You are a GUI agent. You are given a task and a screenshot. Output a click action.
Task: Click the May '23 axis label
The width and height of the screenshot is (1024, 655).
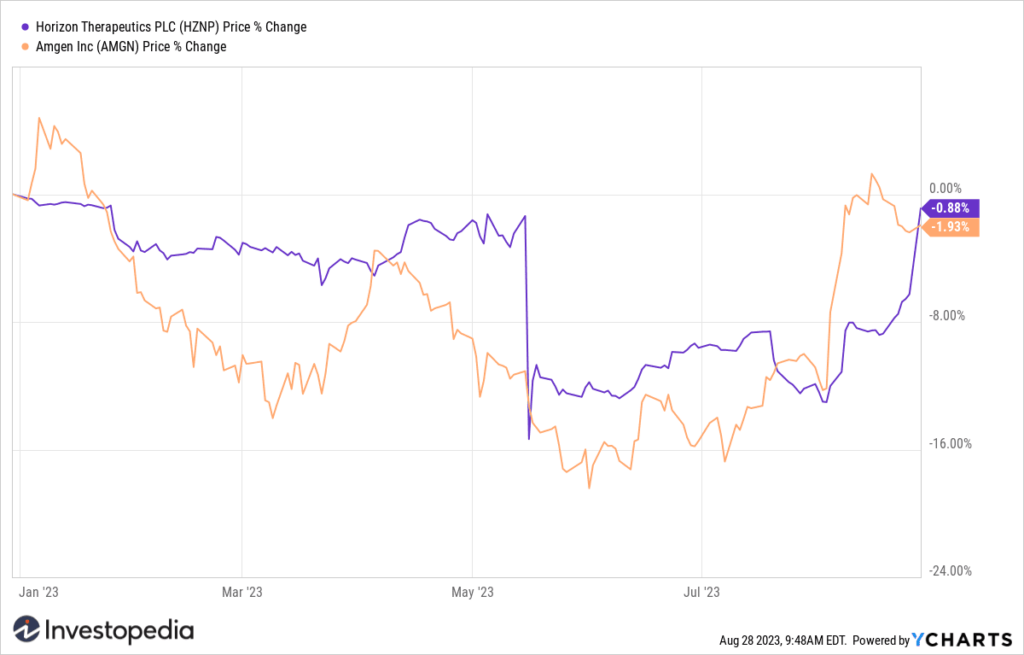pyautogui.click(x=473, y=592)
